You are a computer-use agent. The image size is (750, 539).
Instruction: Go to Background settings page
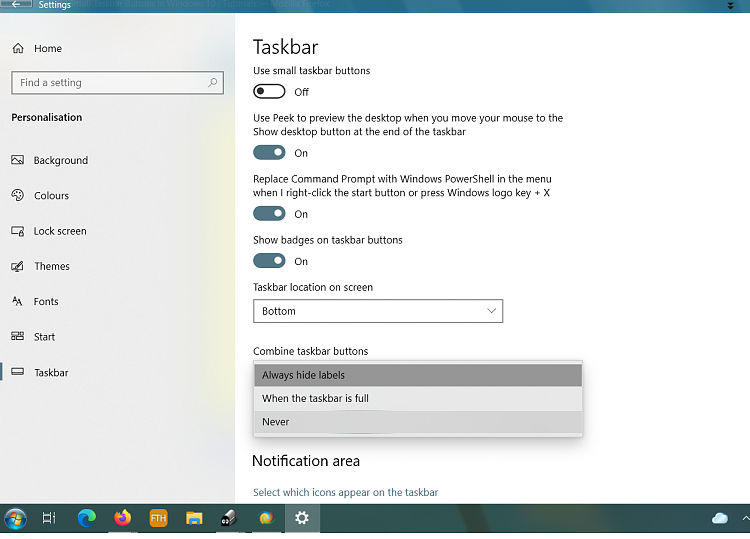pos(61,160)
